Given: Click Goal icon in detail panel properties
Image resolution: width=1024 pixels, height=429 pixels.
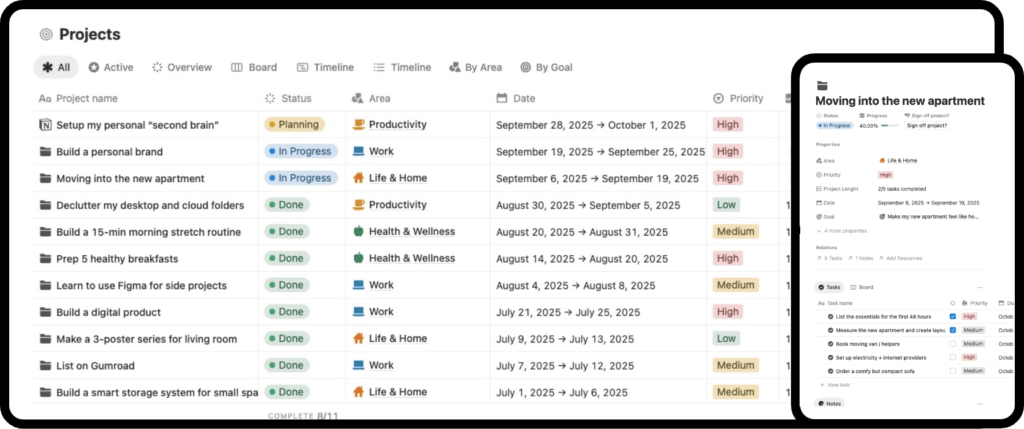Looking at the screenshot, I should 819,216.
